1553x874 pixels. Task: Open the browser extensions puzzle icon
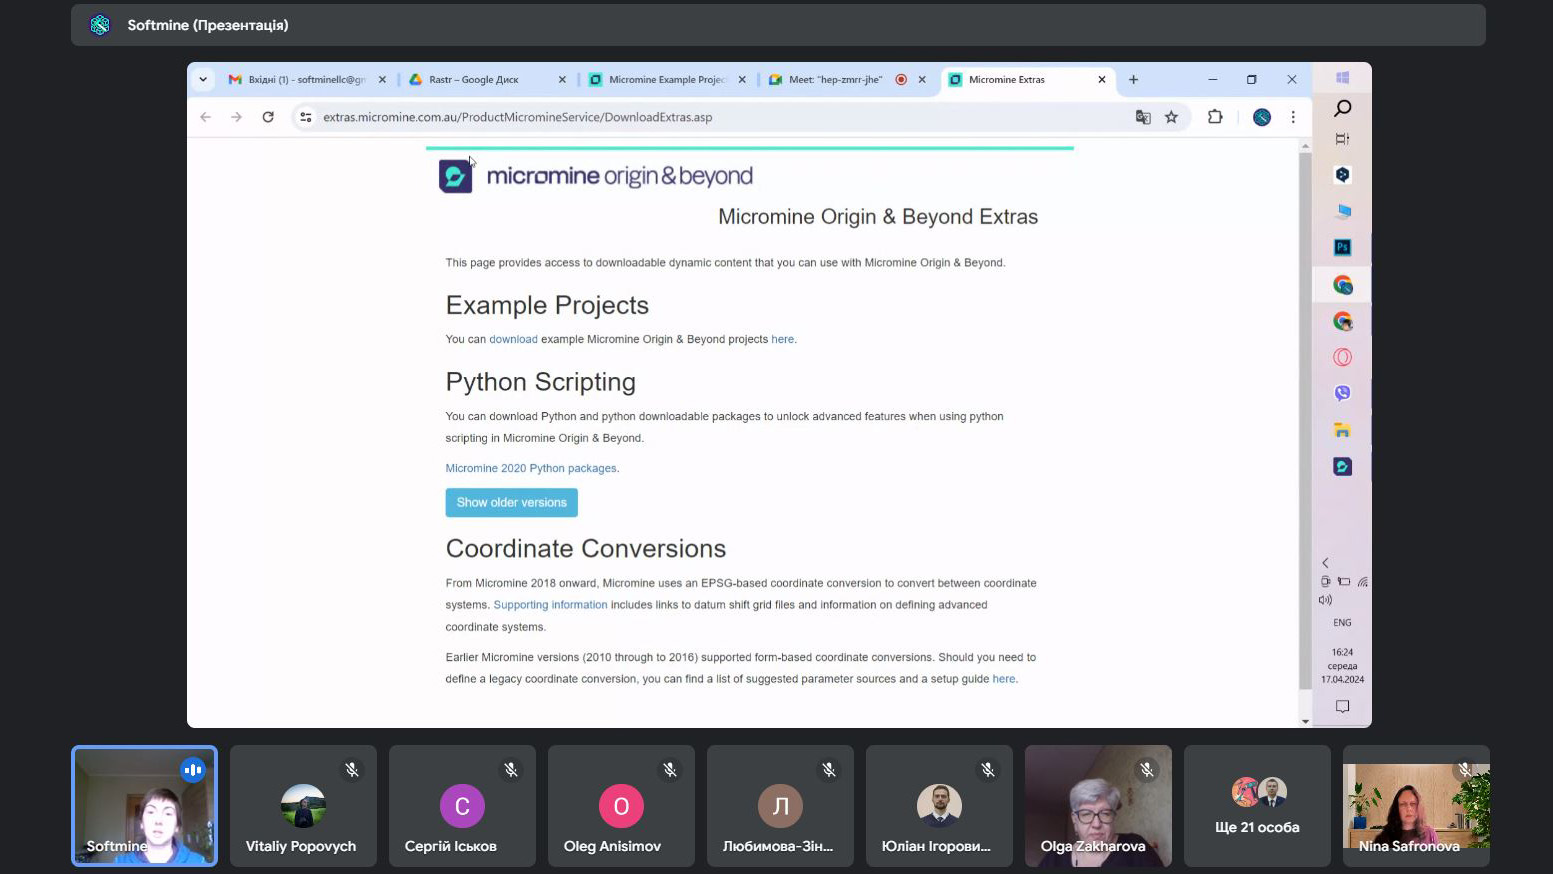click(x=1215, y=117)
